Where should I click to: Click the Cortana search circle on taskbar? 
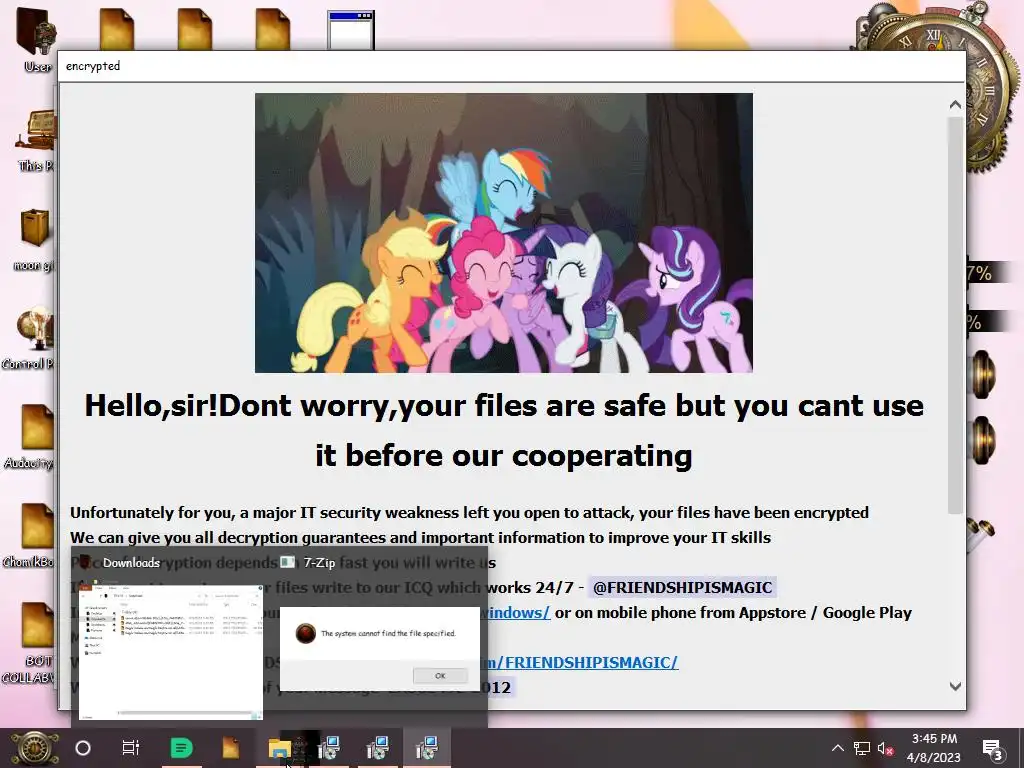pyautogui.click(x=83, y=748)
